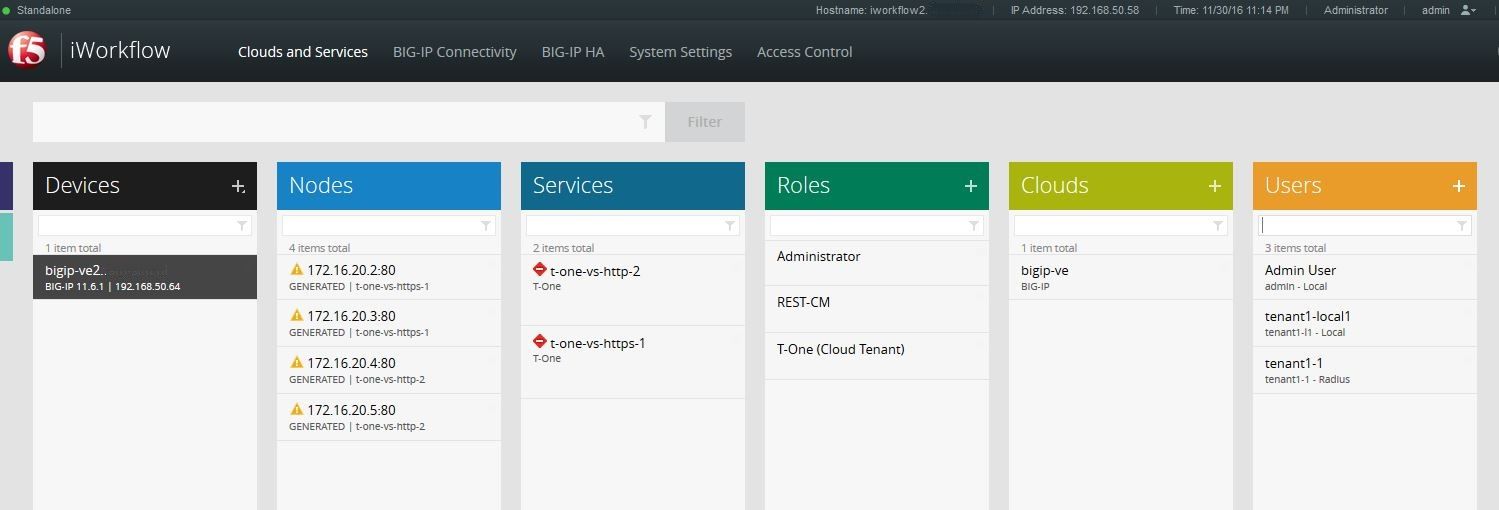
Task: Click the F5 logo icon
Action: tap(26, 51)
